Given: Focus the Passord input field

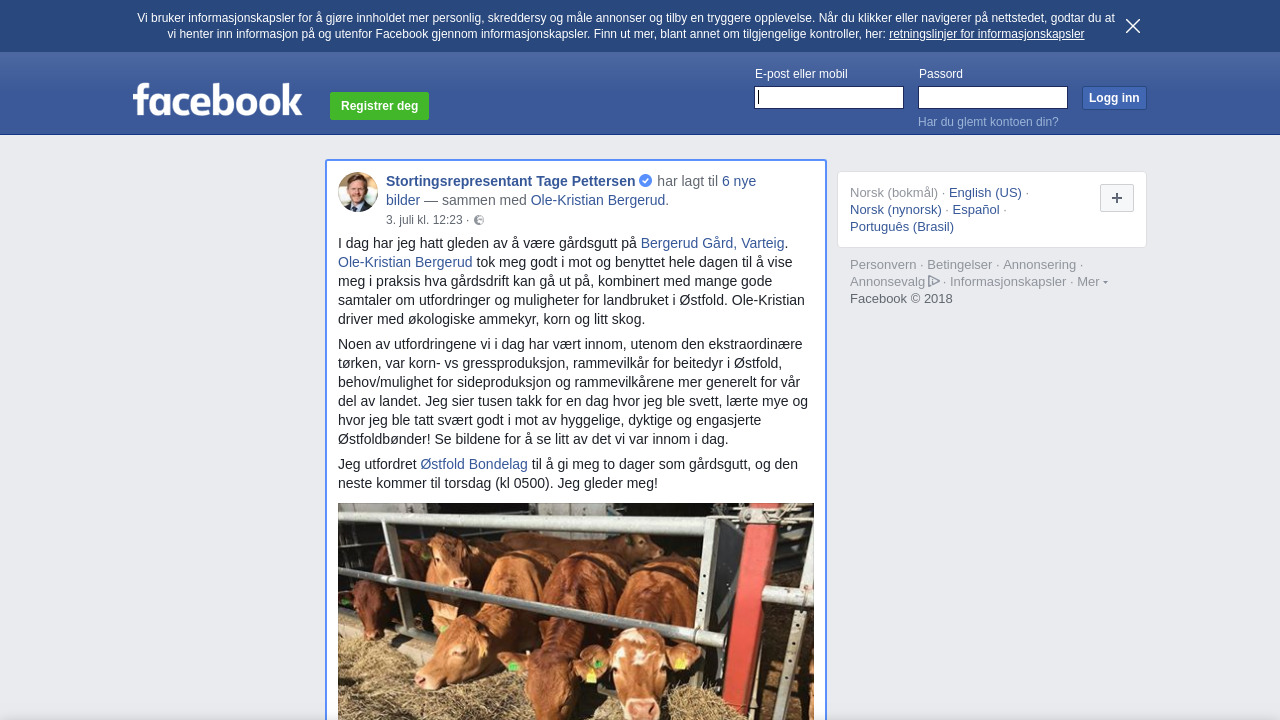Looking at the screenshot, I should point(993,97).
